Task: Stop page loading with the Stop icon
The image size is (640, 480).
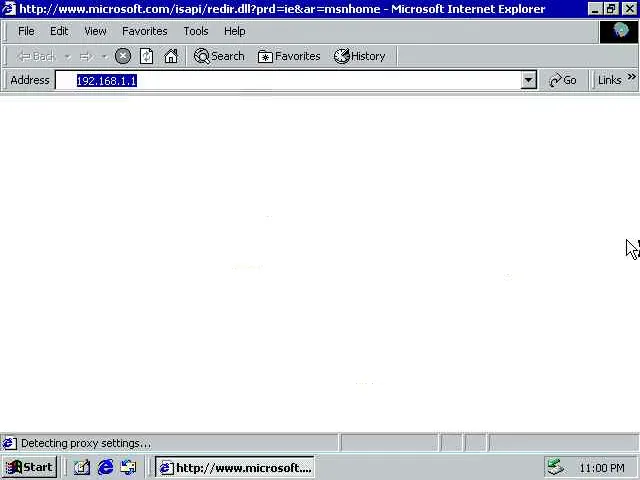Action: [x=122, y=56]
